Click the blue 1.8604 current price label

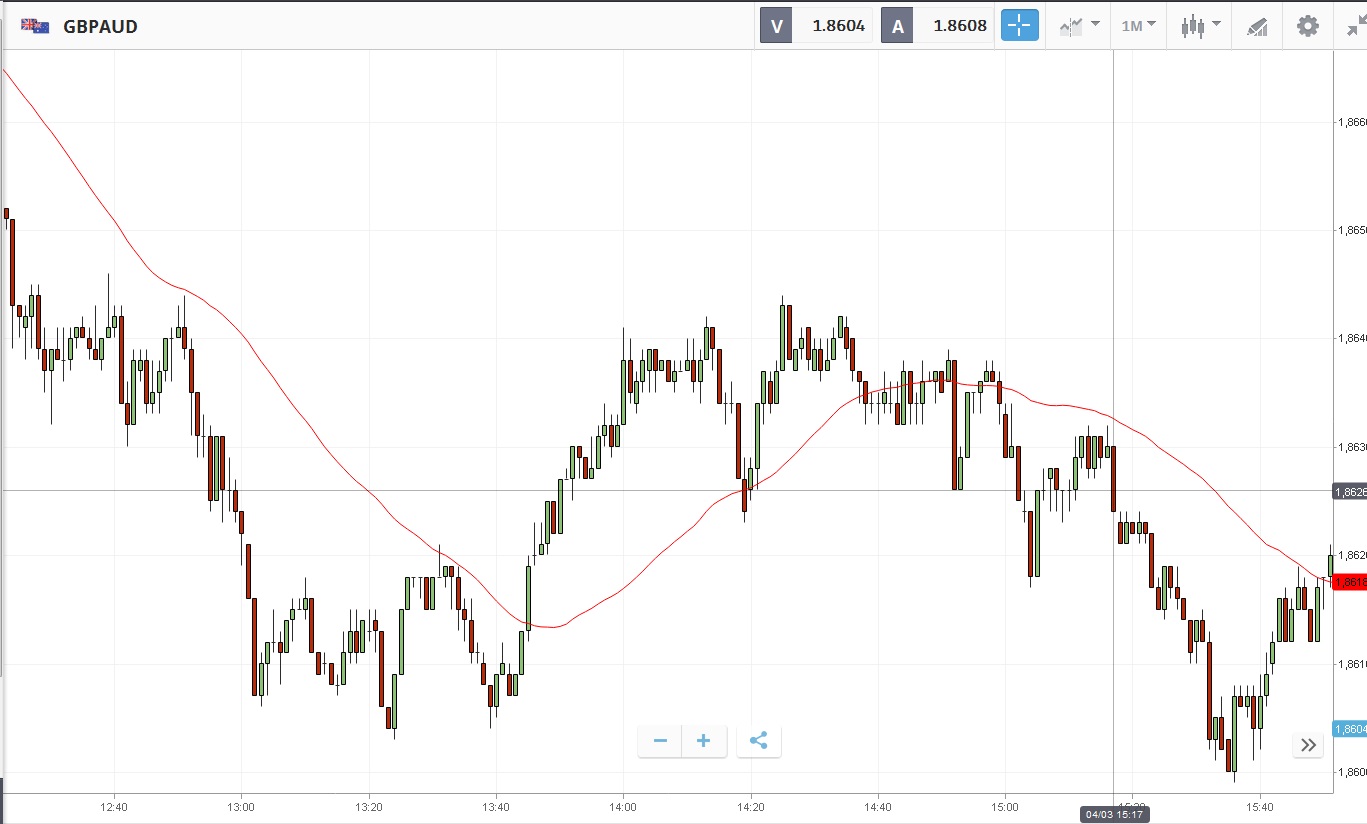(x=1349, y=730)
